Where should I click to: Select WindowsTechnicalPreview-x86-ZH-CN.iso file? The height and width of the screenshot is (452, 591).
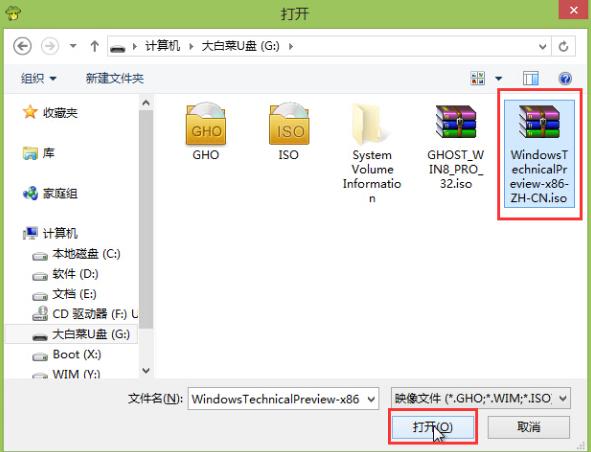(x=539, y=154)
